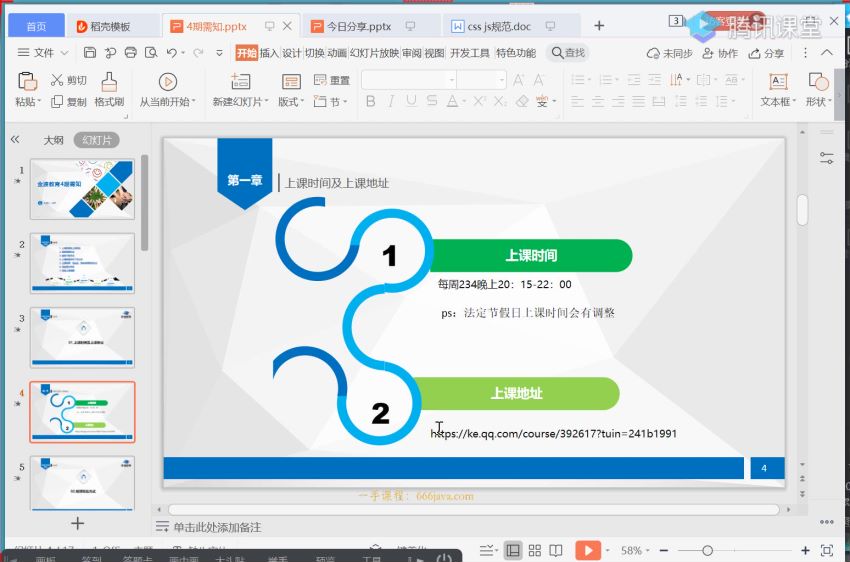Click the course URL link on slide

(554, 434)
